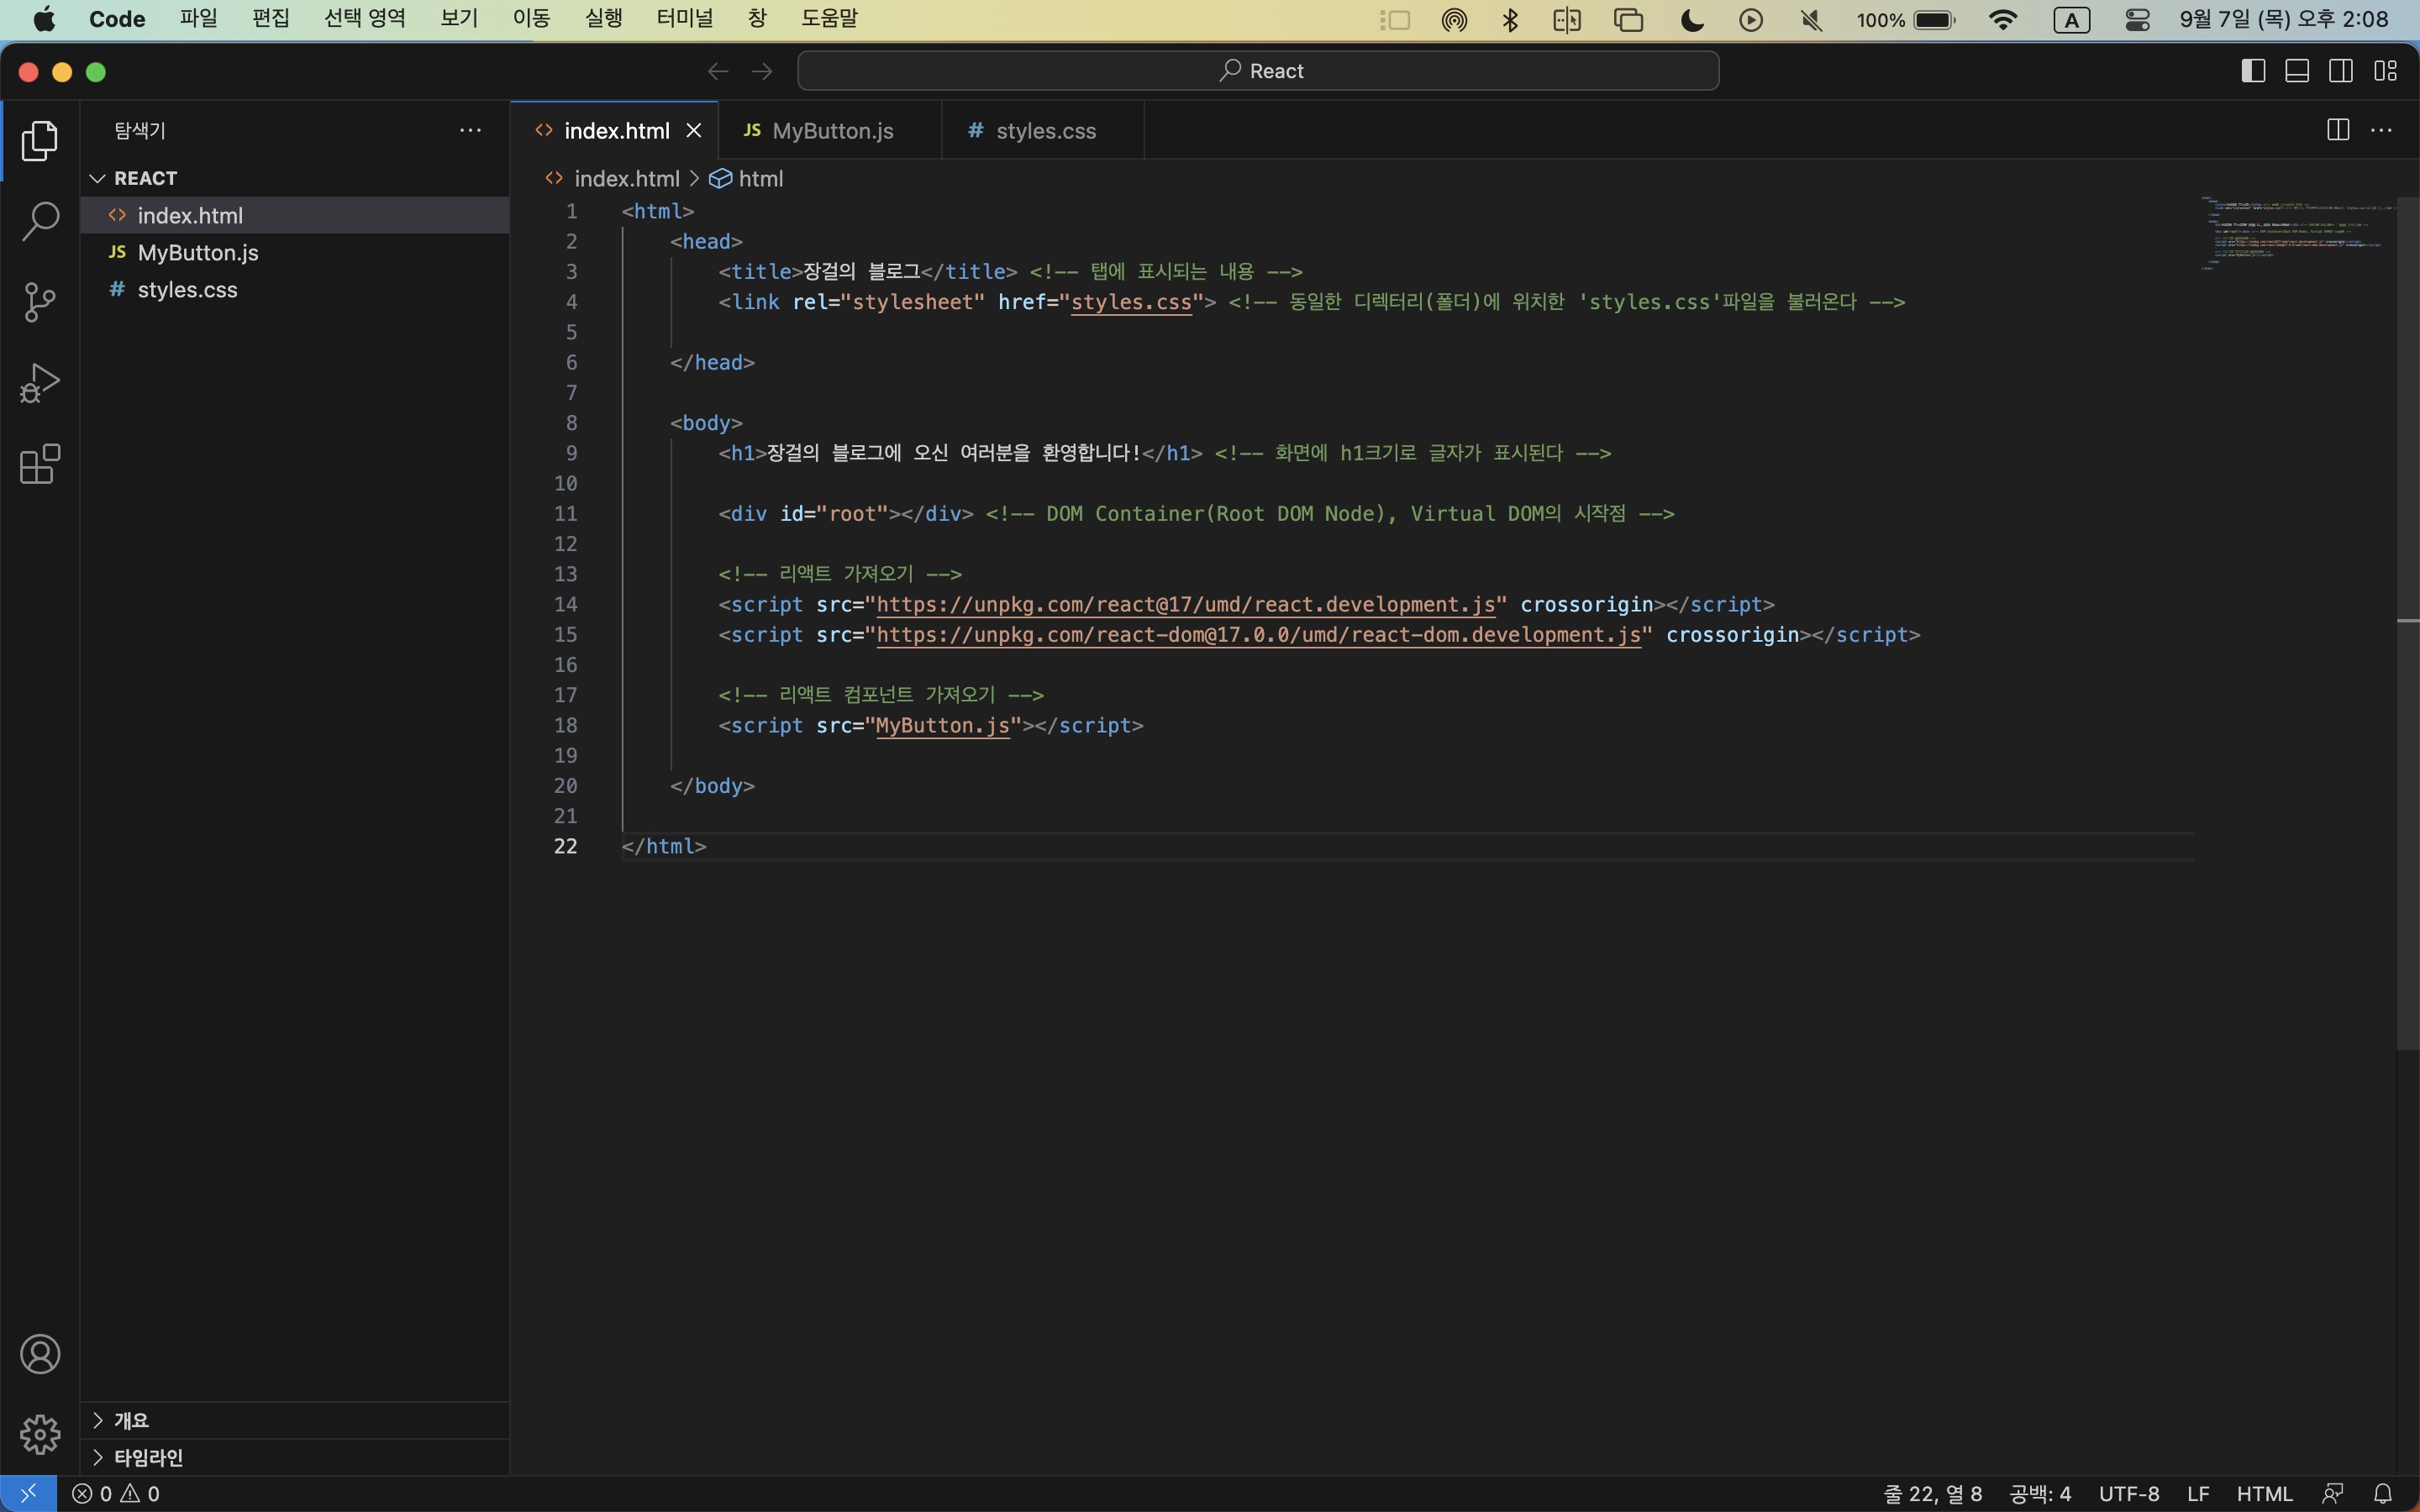Image resolution: width=2420 pixels, height=1512 pixels.
Task: Switch to the MyButton.js tab
Action: click(832, 131)
